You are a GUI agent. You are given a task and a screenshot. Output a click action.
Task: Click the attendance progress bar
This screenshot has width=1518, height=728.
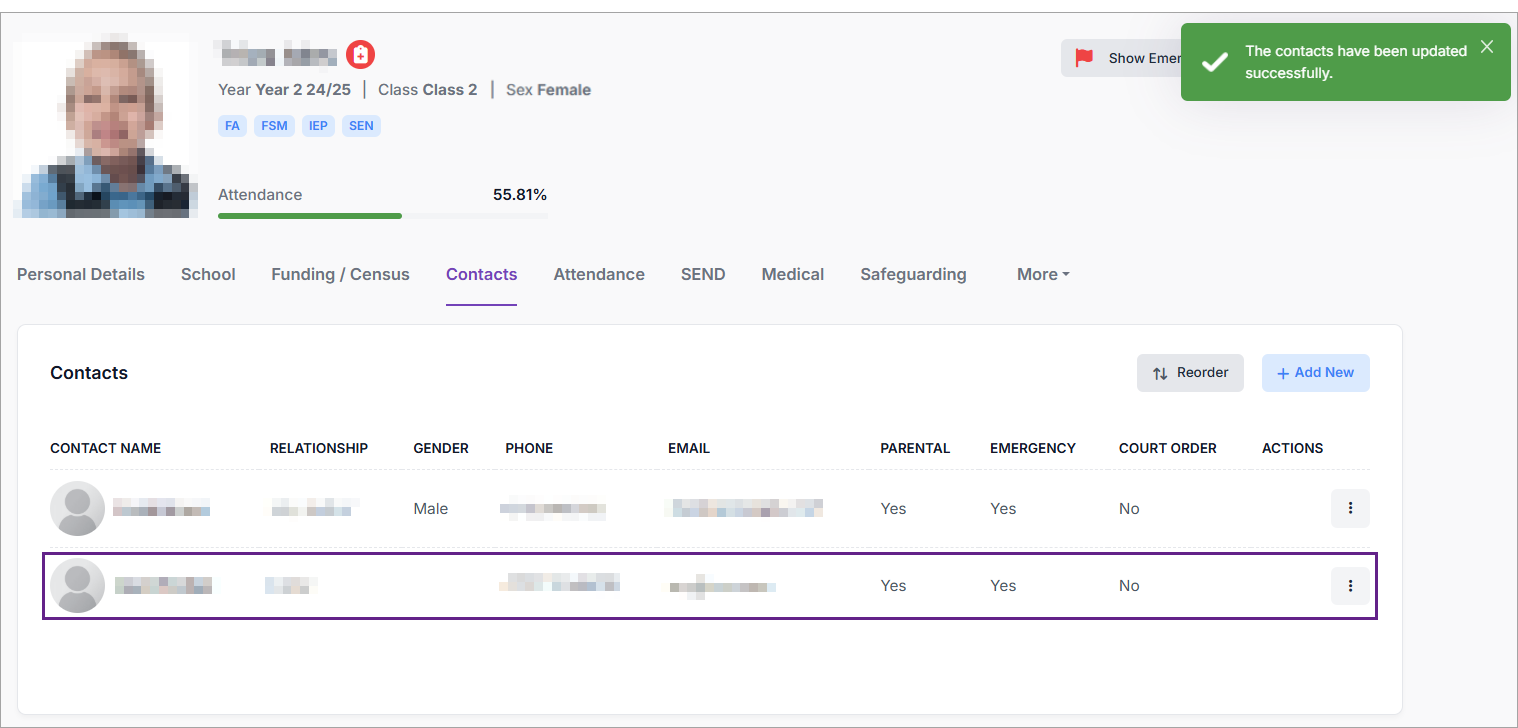pos(382,215)
